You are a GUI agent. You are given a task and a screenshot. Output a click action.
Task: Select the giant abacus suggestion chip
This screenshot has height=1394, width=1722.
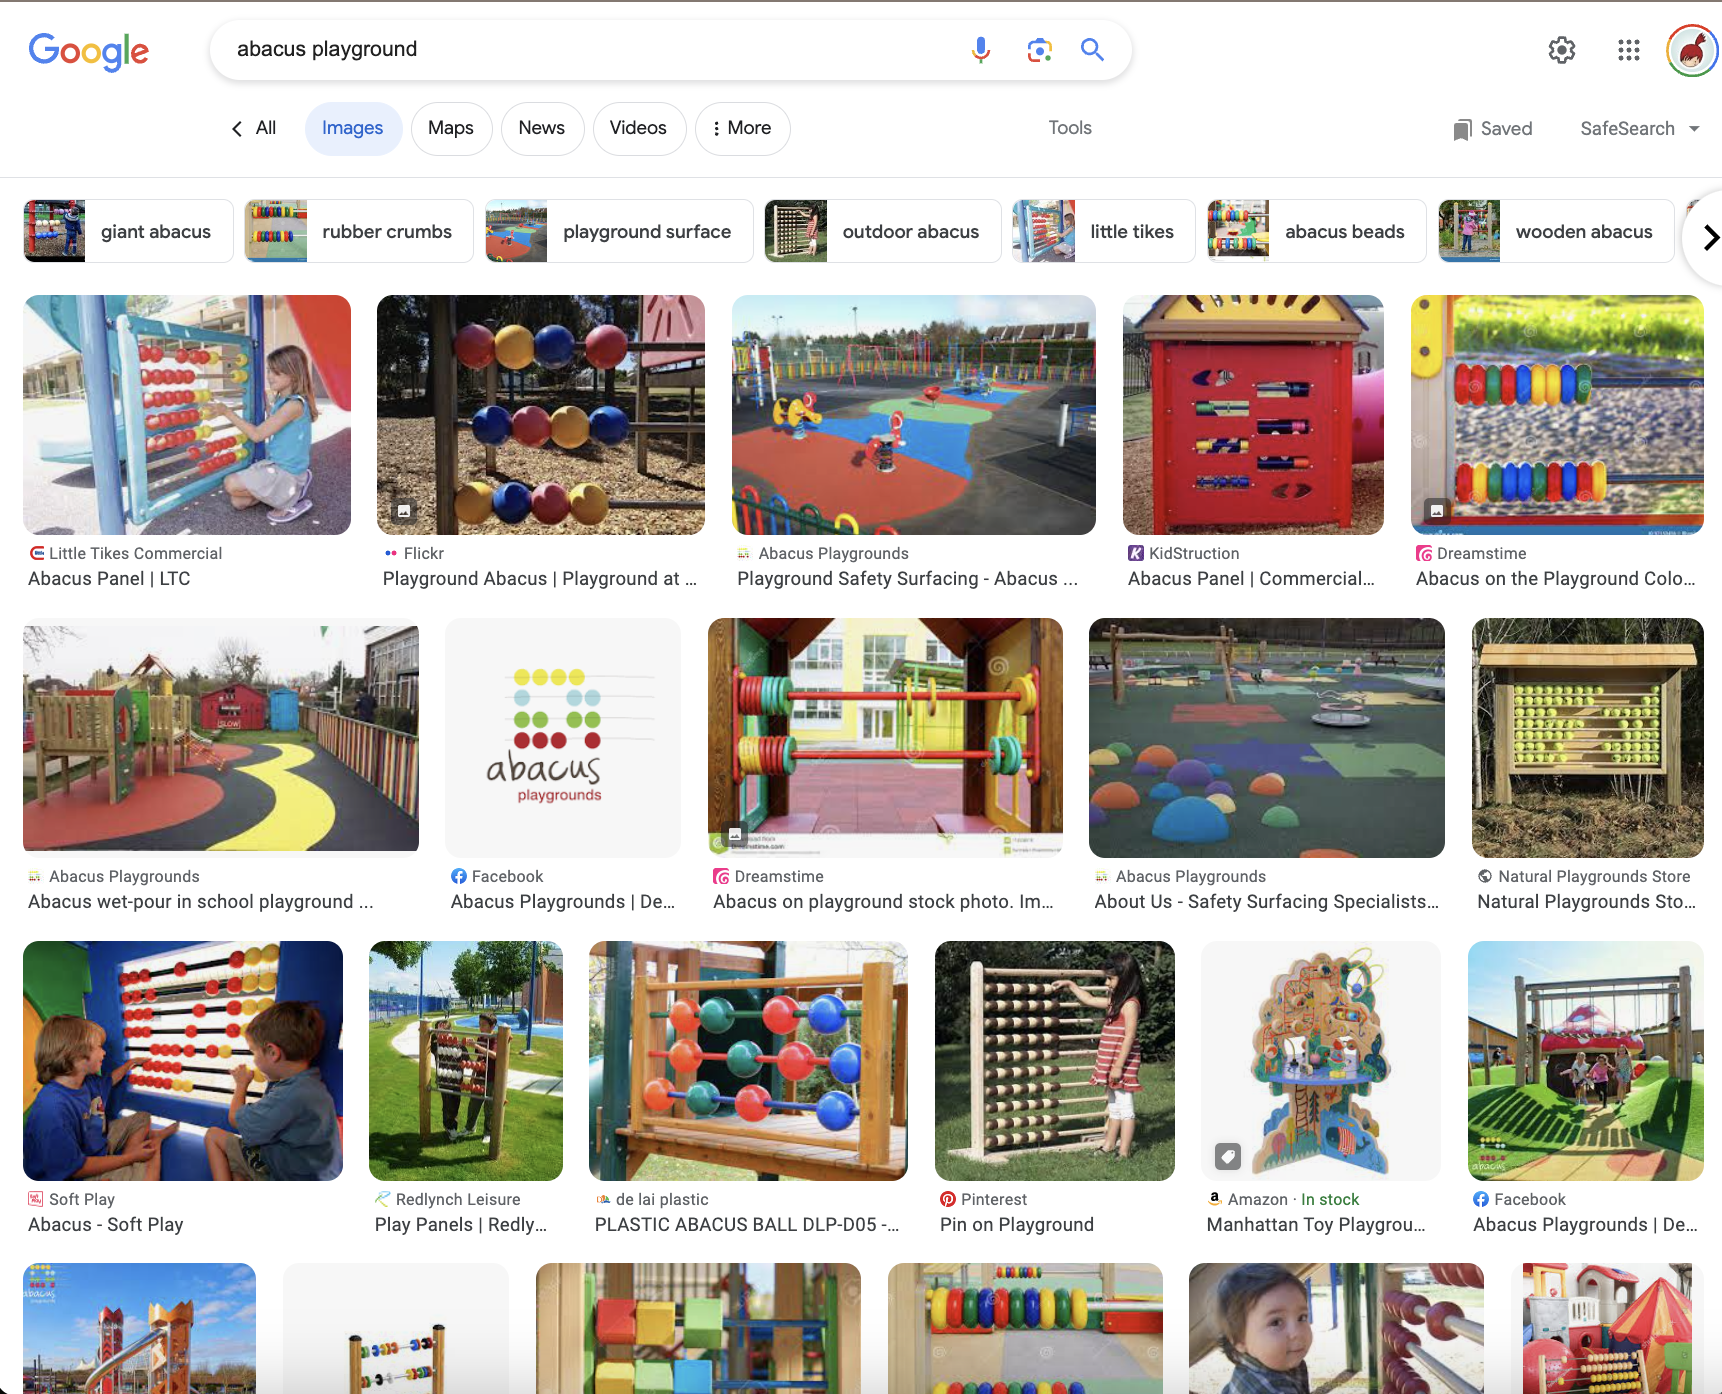pyautogui.click(x=129, y=231)
